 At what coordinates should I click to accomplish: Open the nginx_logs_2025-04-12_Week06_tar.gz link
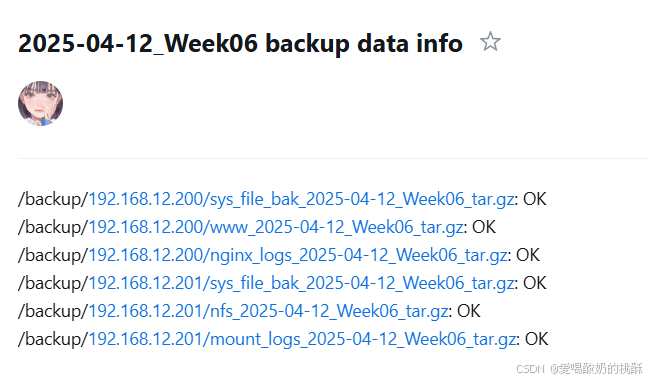pyautogui.click(x=298, y=256)
